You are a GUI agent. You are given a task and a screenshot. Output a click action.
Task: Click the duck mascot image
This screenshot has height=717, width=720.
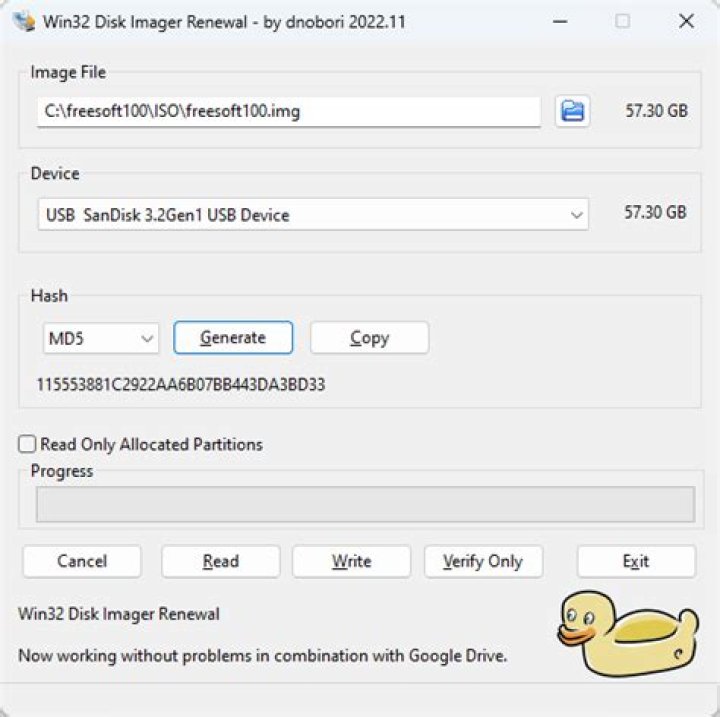click(x=628, y=633)
